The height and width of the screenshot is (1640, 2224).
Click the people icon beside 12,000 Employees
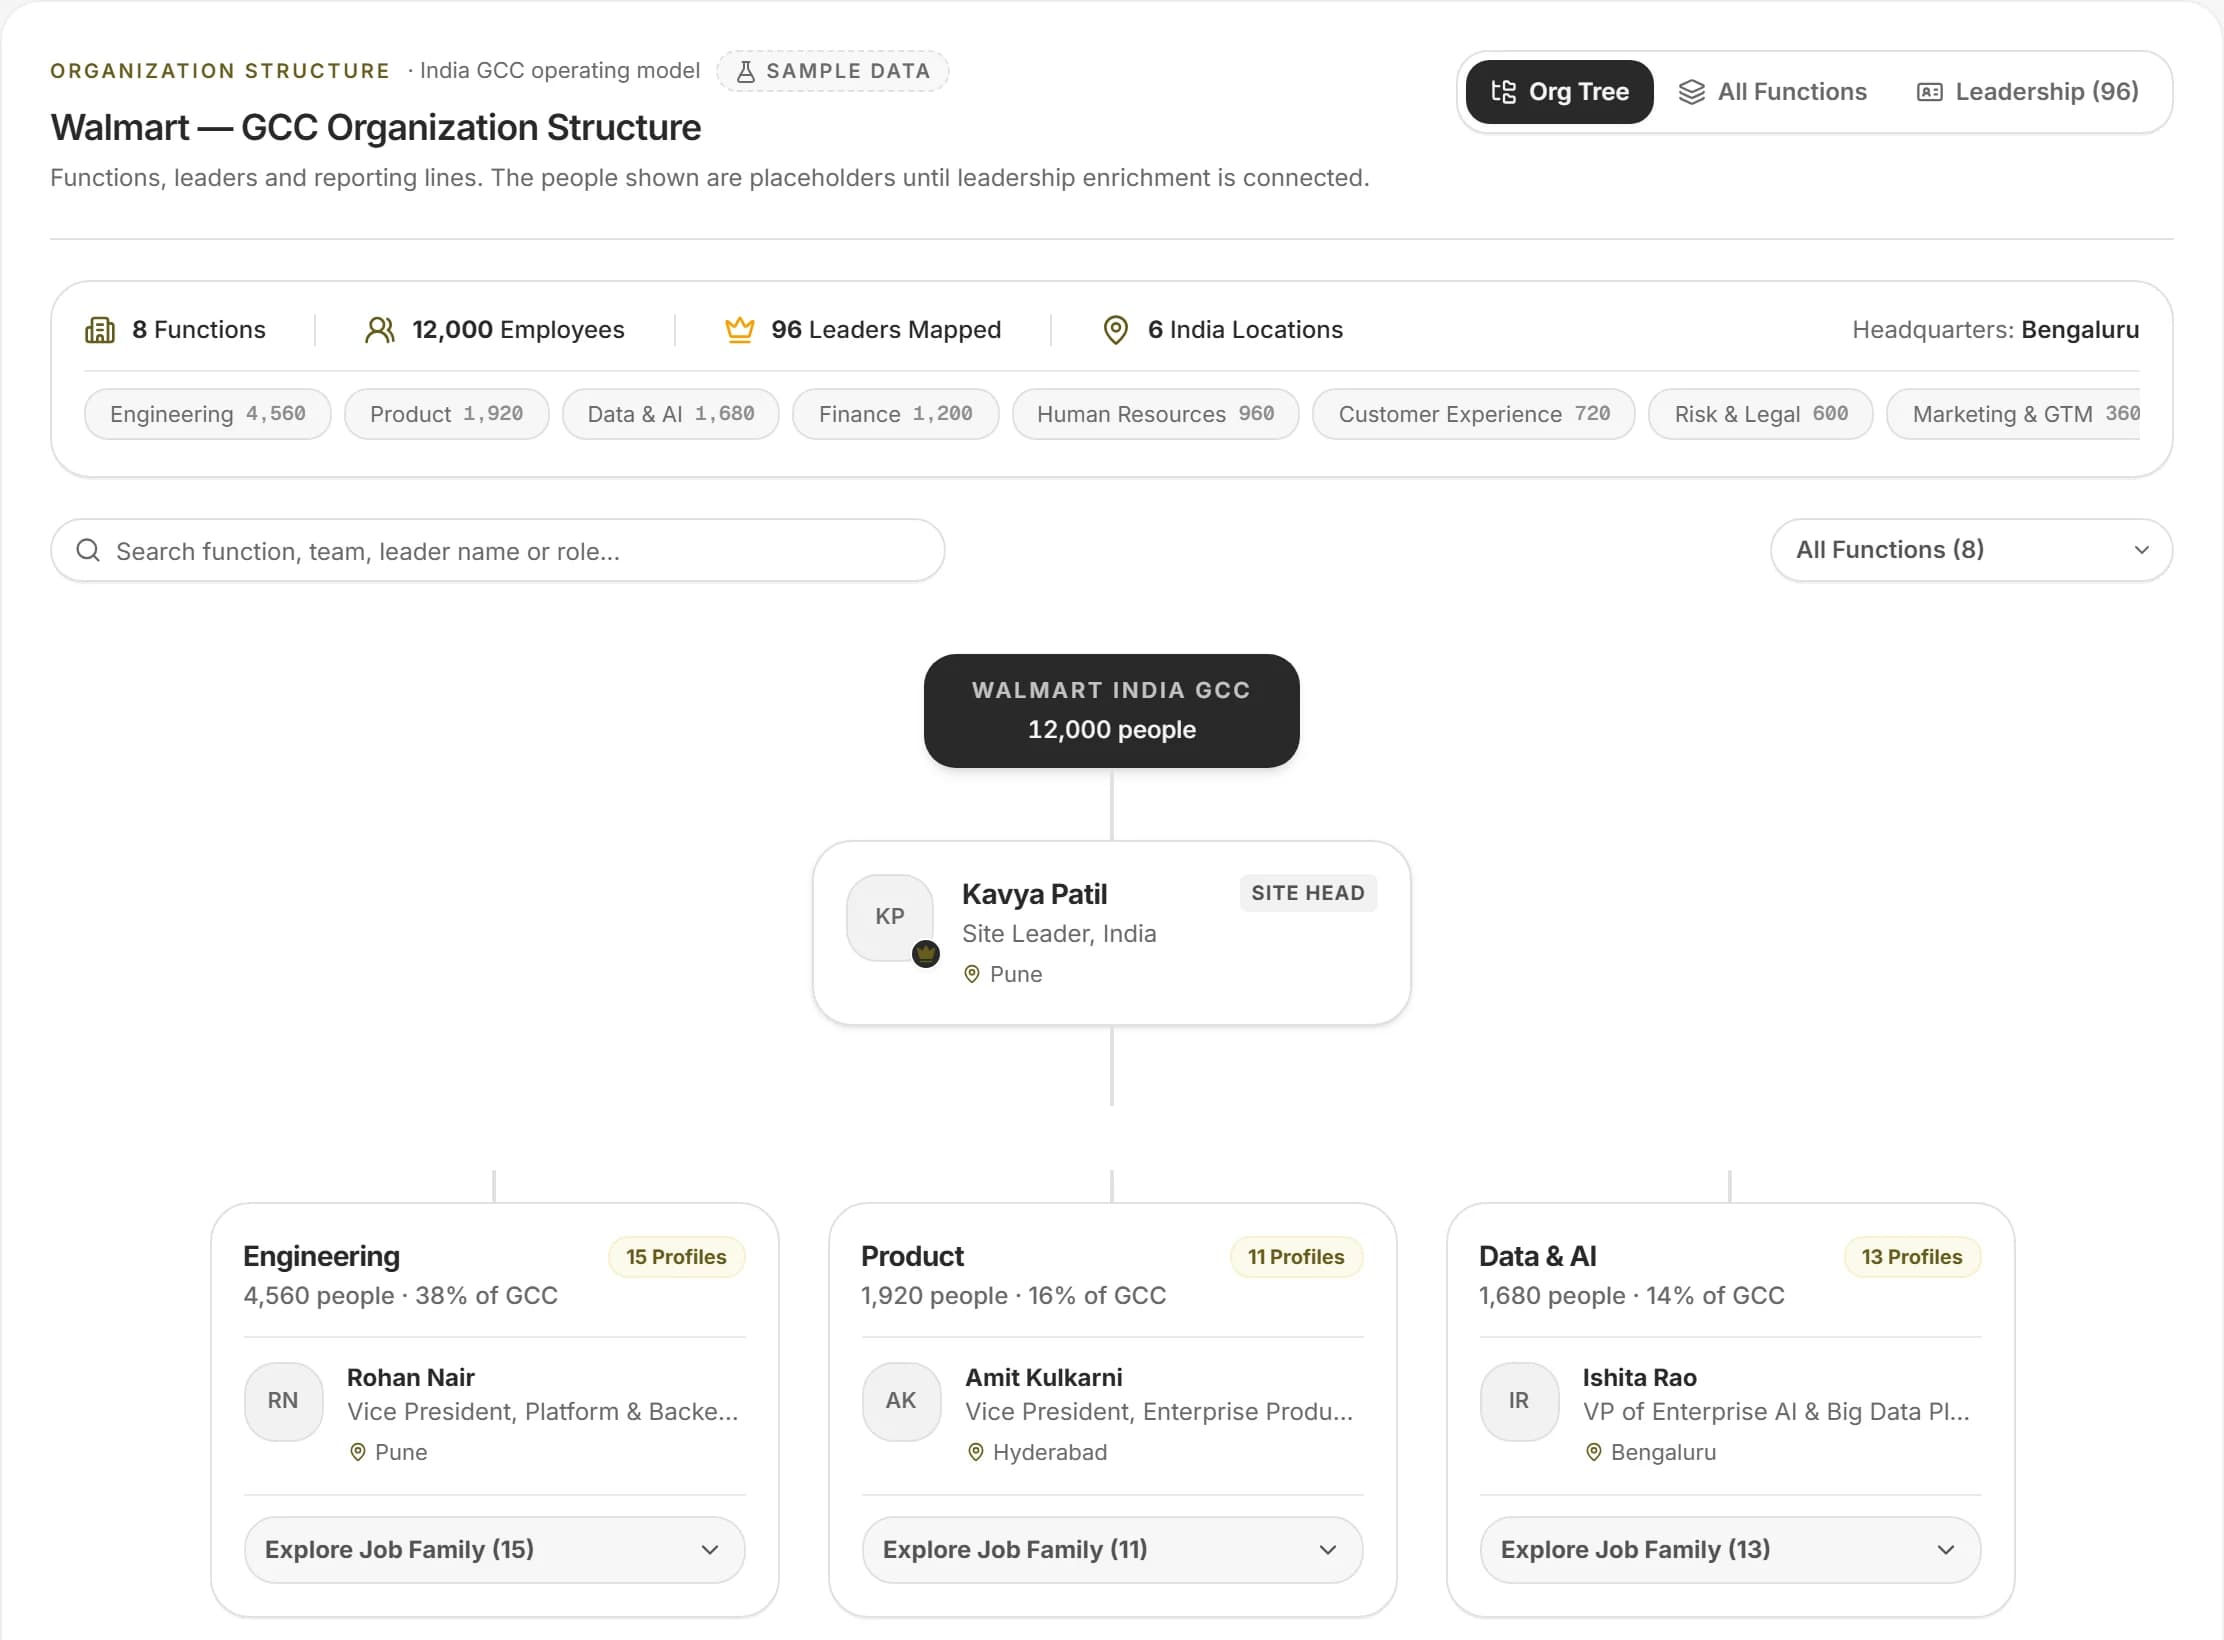click(x=380, y=330)
